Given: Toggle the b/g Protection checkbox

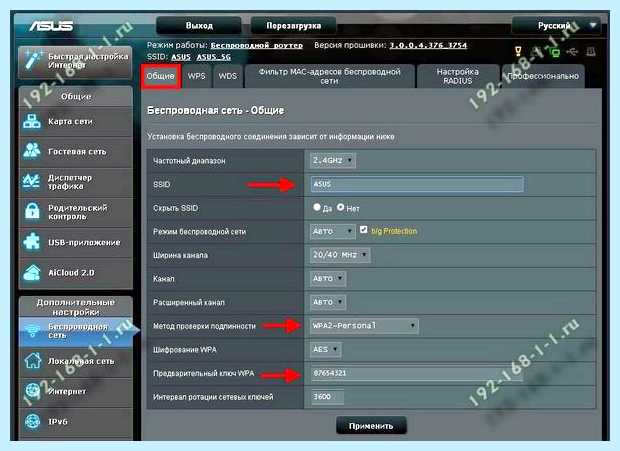Looking at the screenshot, I should tap(363, 229).
